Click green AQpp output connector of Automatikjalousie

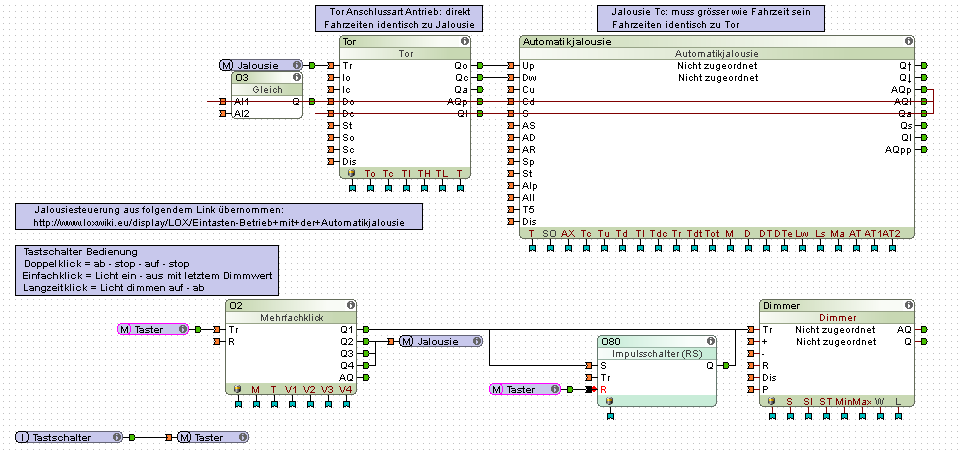pos(924,149)
